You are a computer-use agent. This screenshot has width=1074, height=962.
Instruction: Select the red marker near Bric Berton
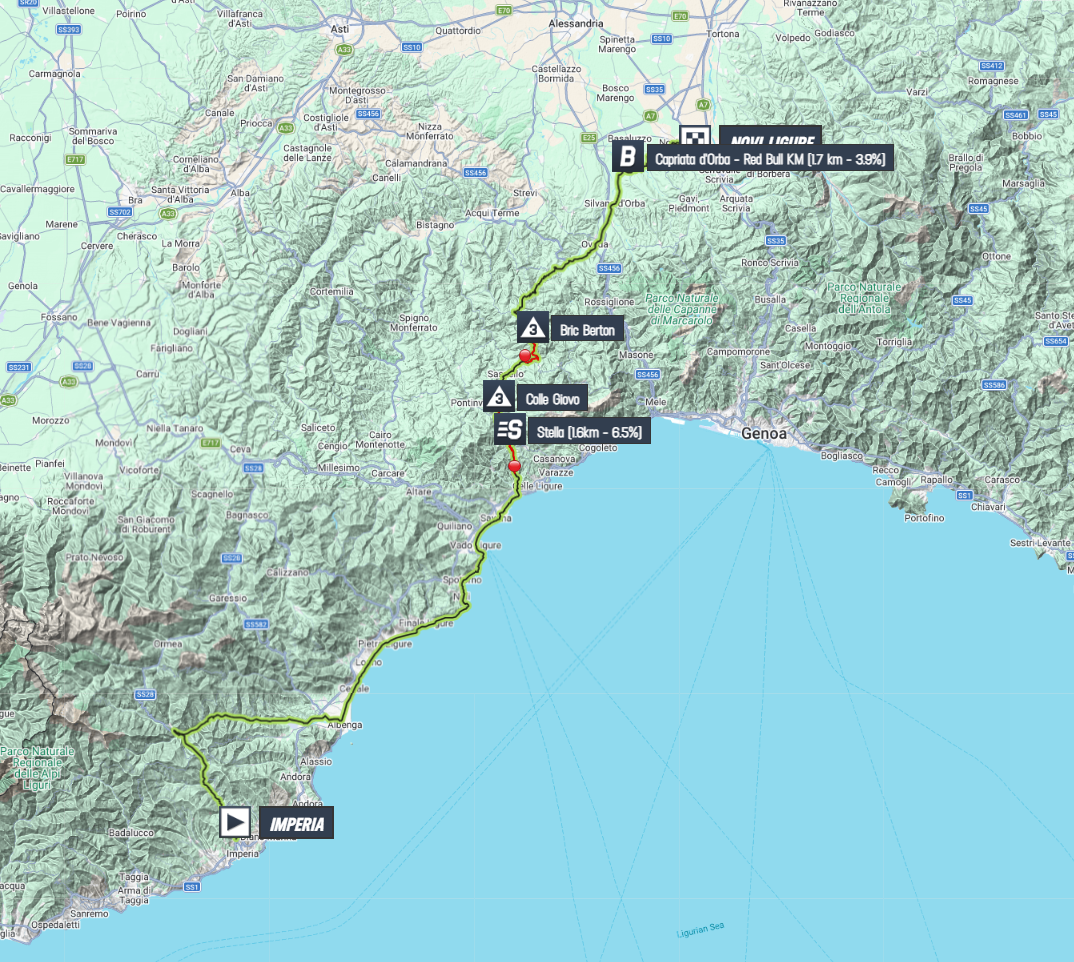[x=525, y=356]
